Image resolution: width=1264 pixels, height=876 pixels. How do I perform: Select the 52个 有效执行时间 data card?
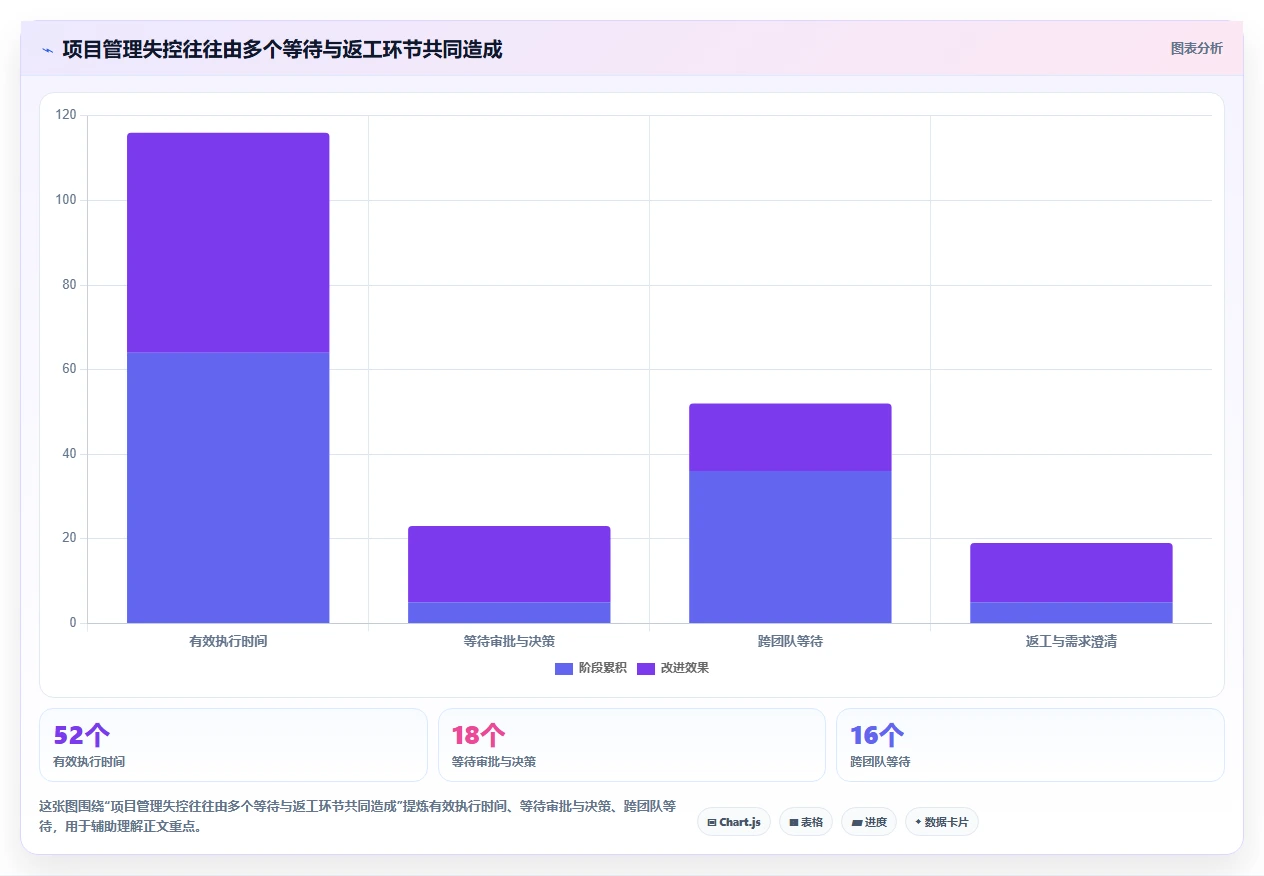click(233, 745)
